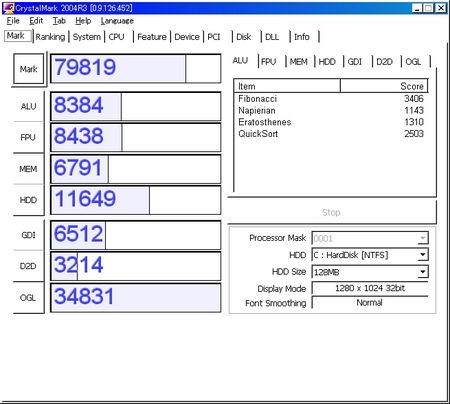Select the Napierian row
The height and width of the screenshot is (404, 450).
[331, 110]
